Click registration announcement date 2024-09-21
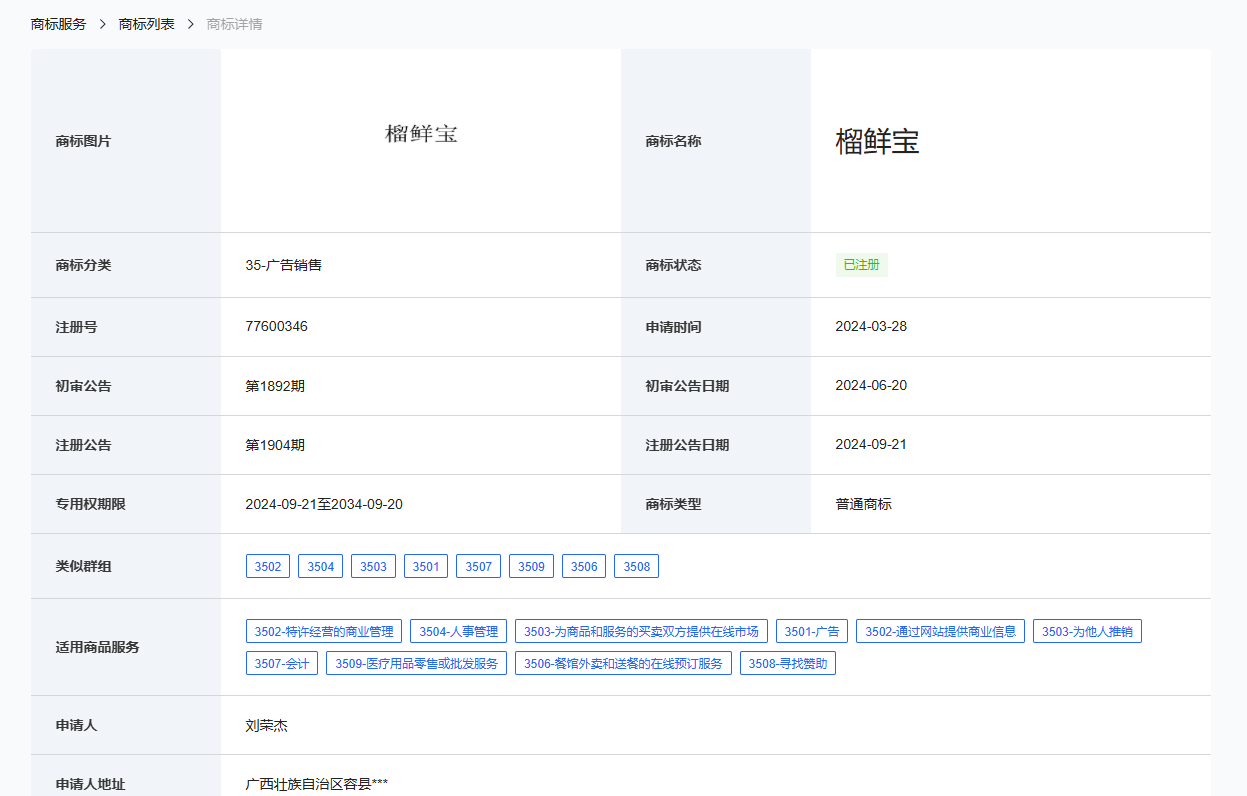 [871, 444]
